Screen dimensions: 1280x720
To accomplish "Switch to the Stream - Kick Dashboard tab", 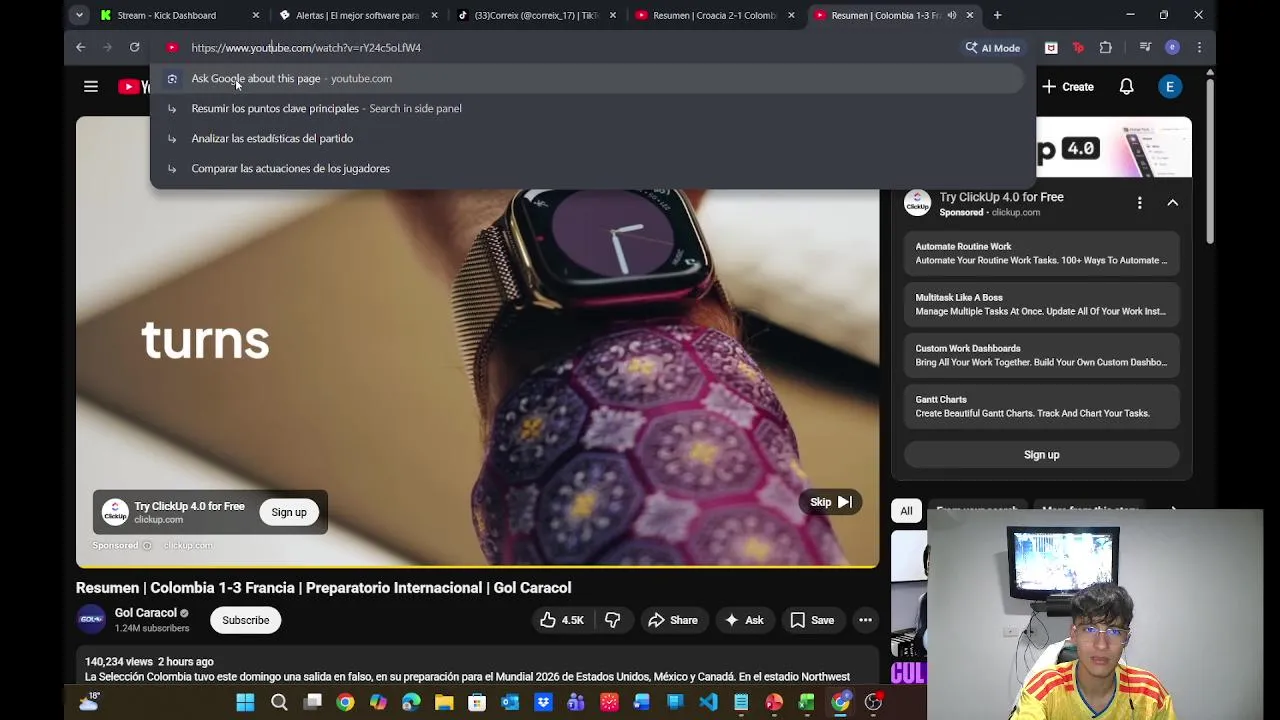I will point(166,15).
